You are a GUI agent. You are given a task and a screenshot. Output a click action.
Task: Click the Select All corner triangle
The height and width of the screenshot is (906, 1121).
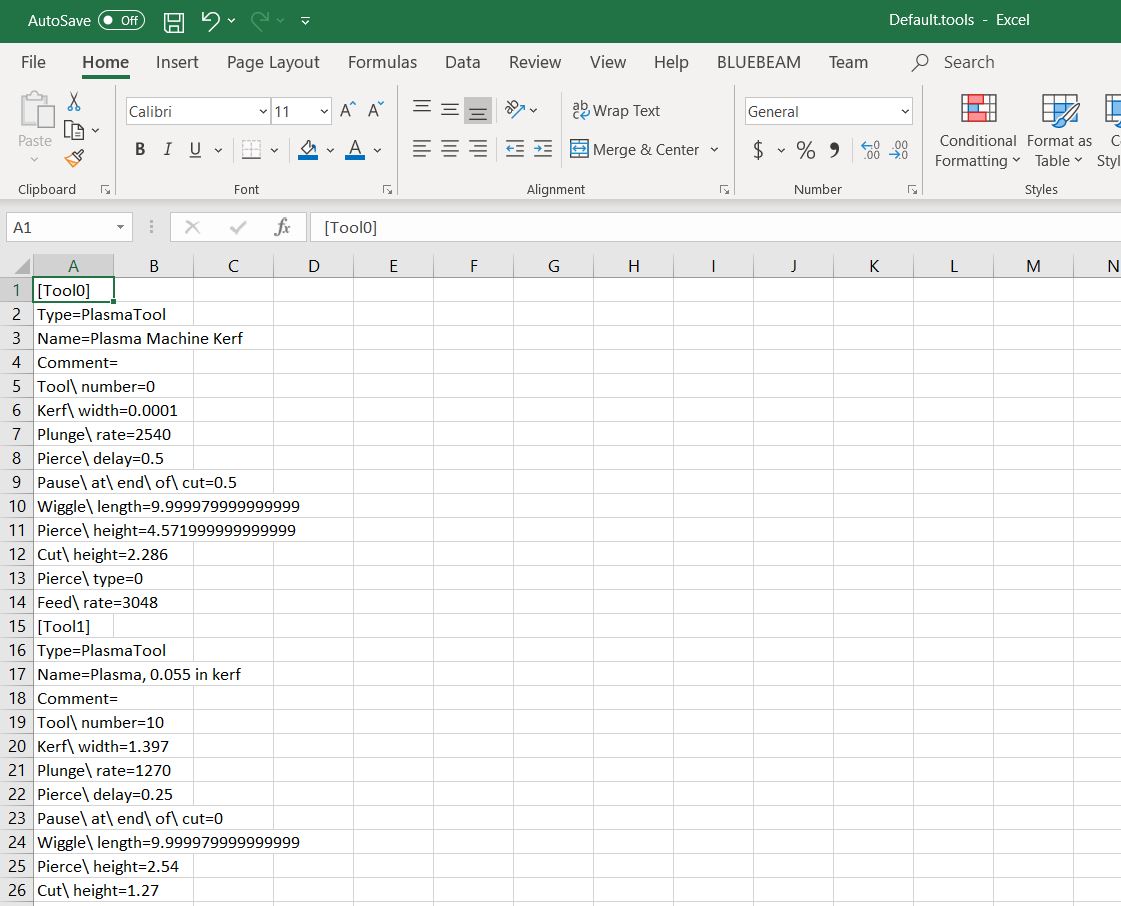22,267
